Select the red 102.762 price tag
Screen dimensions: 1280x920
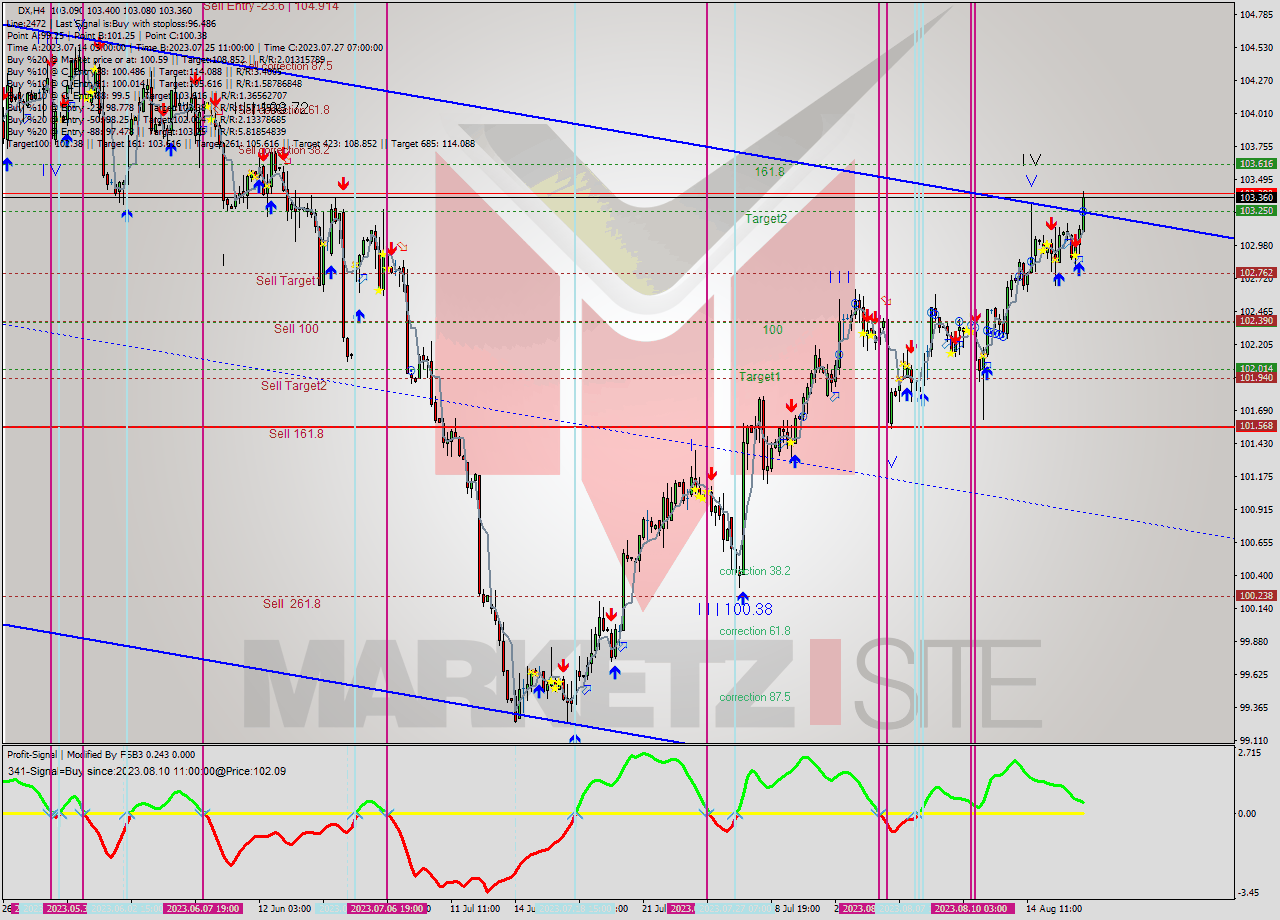coord(1256,272)
